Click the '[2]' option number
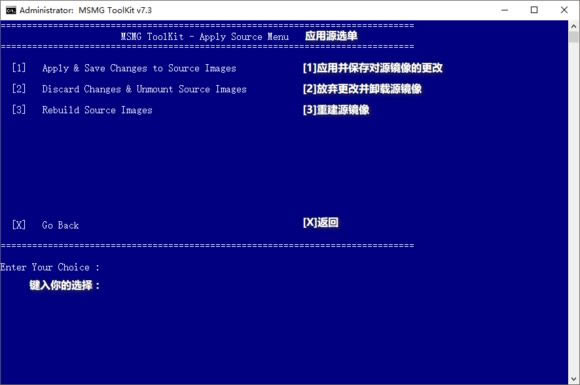Image resolution: width=580 pixels, height=385 pixels. pos(19,89)
